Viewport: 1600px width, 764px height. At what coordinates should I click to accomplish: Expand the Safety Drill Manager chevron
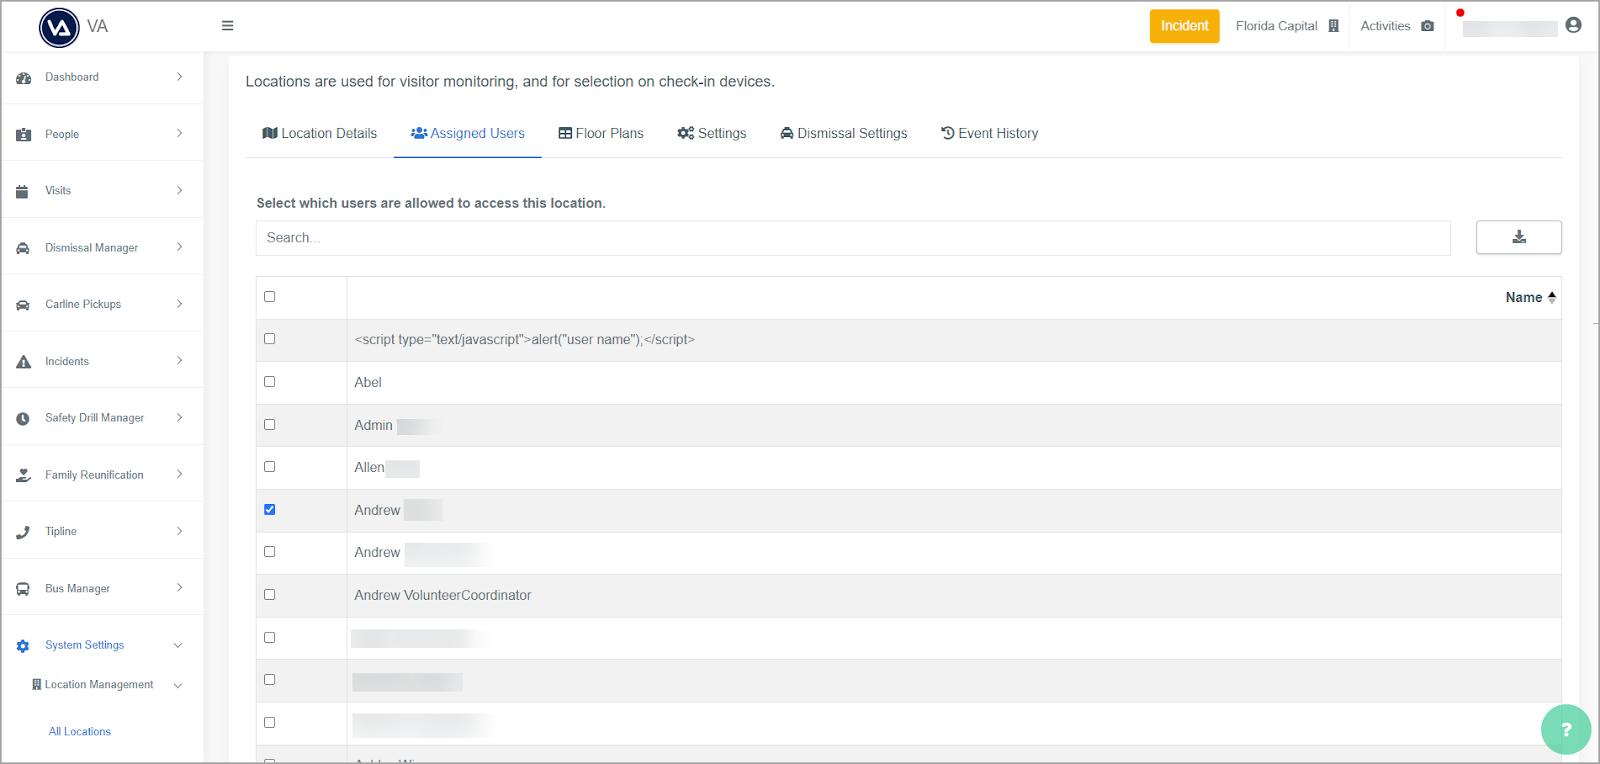click(x=180, y=418)
